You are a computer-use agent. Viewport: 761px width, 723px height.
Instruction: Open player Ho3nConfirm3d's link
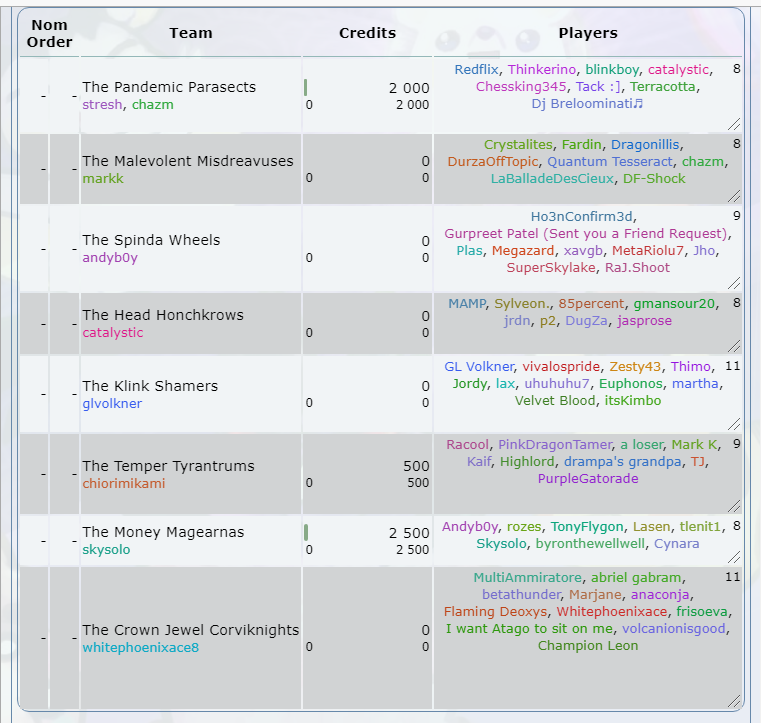tap(581, 217)
